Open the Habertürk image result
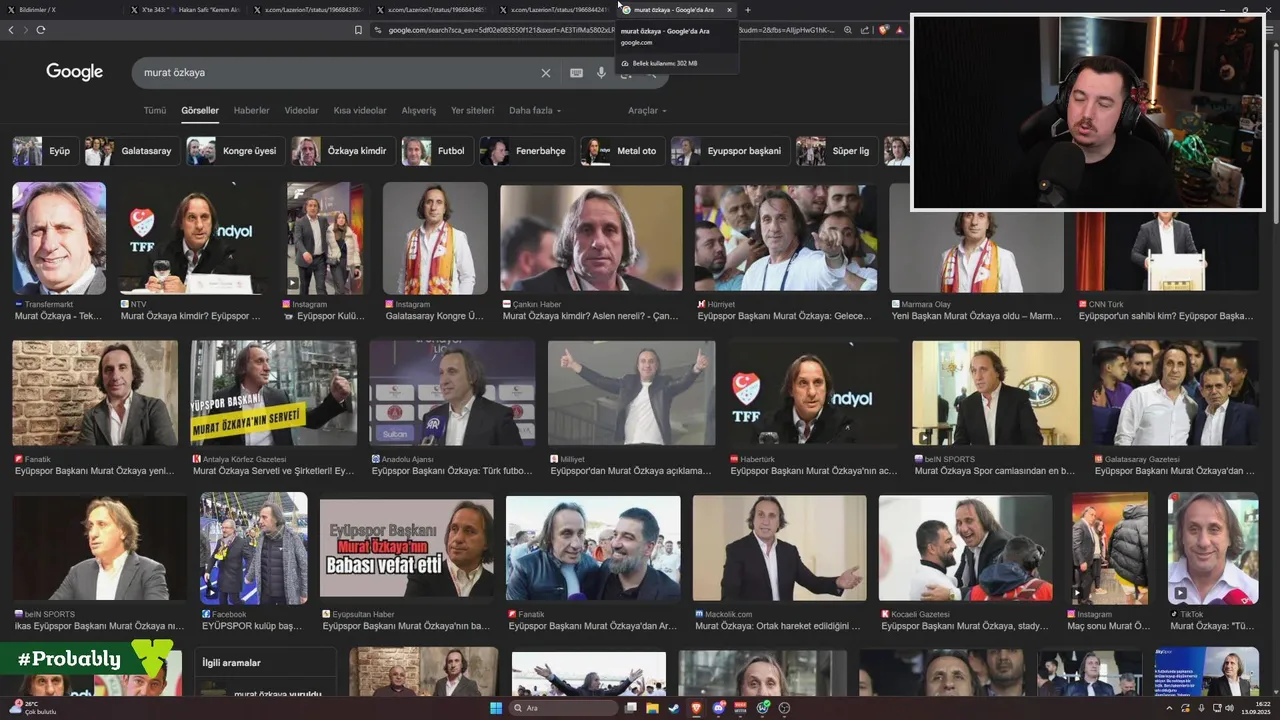The image size is (1280, 720). (x=813, y=393)
